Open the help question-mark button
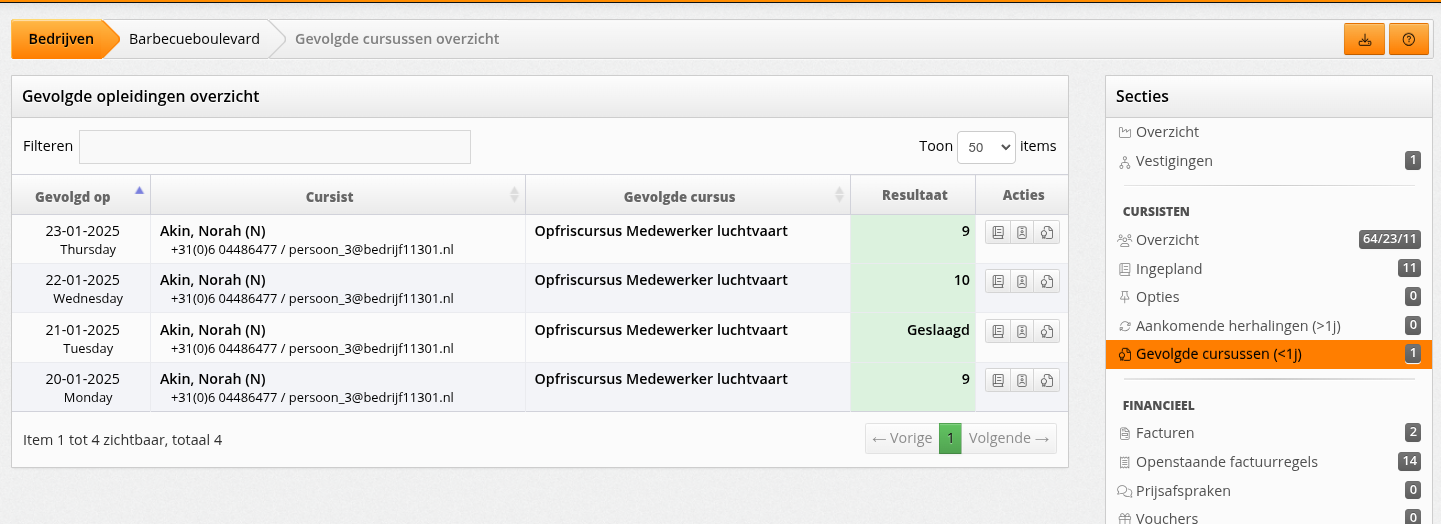This screenshot has height=524, width=1441. [x=1409, y=40]
